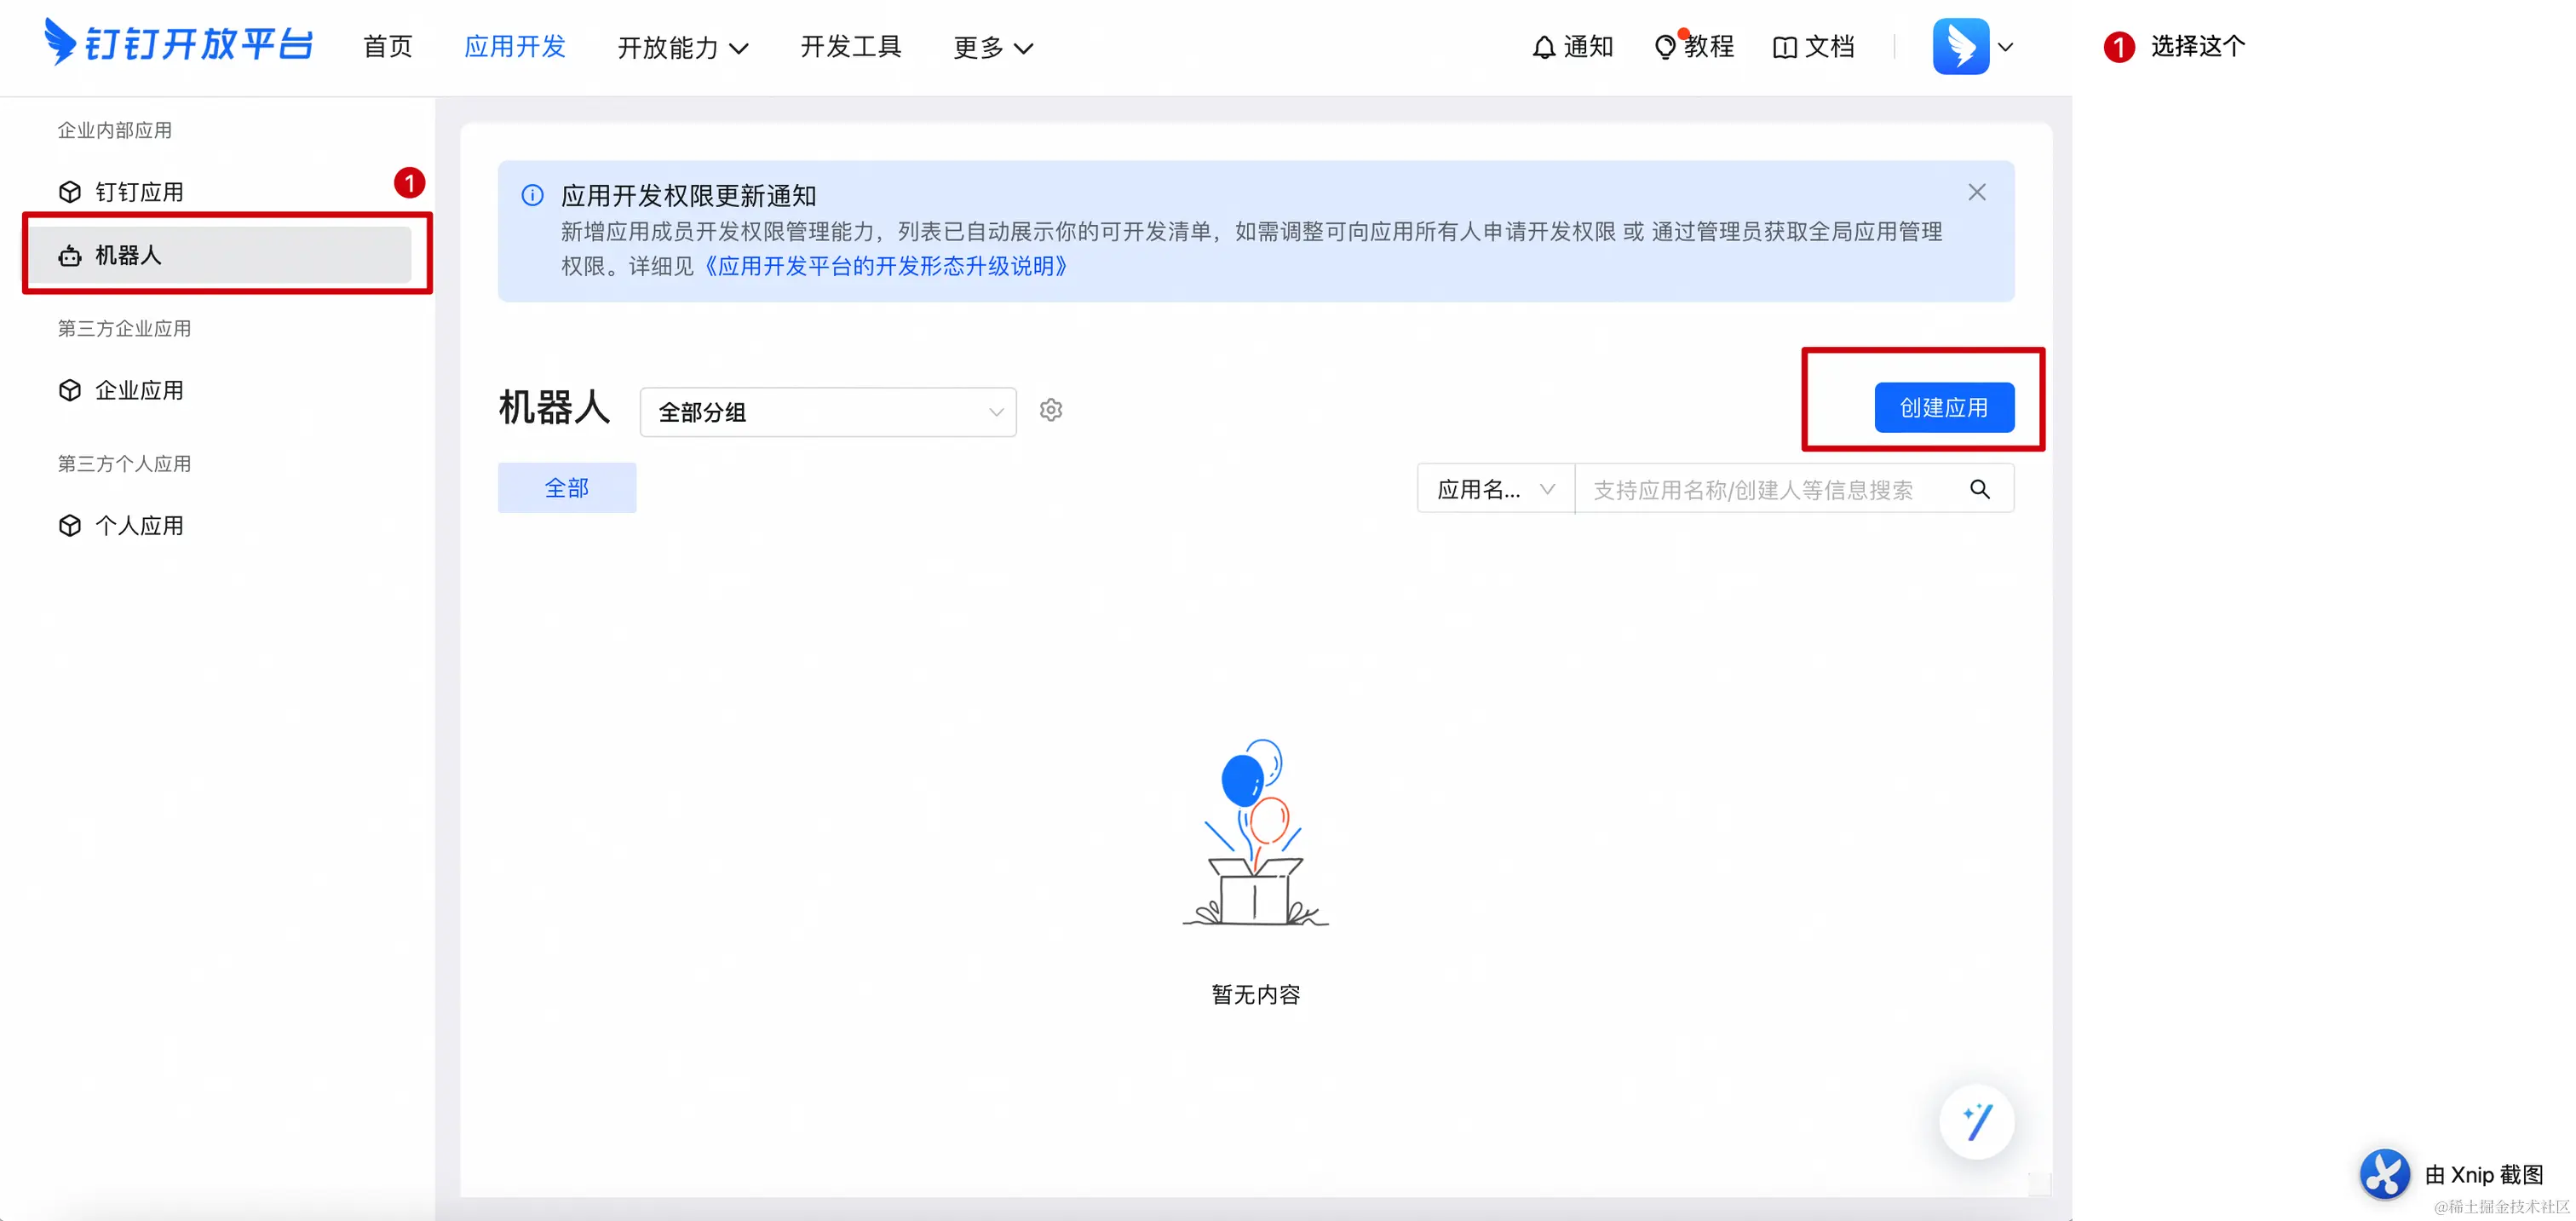
Task: Open 开发工具 in top navigation
Action: tap(850, 46)
